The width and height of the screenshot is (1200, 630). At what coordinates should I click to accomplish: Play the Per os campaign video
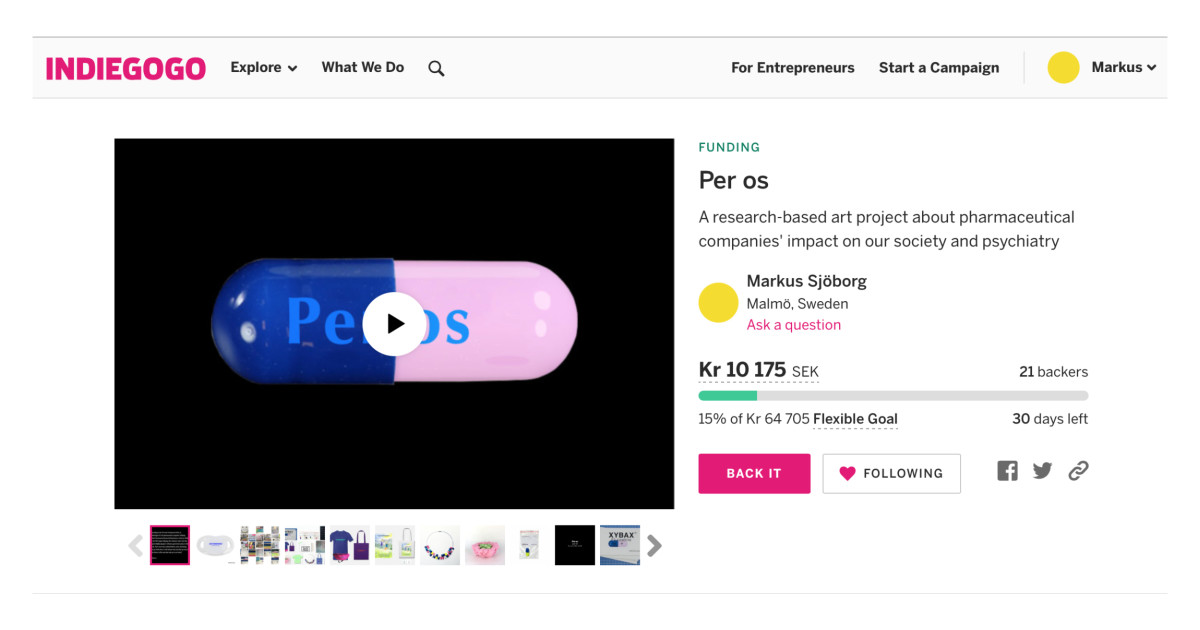tap(394, 324)
